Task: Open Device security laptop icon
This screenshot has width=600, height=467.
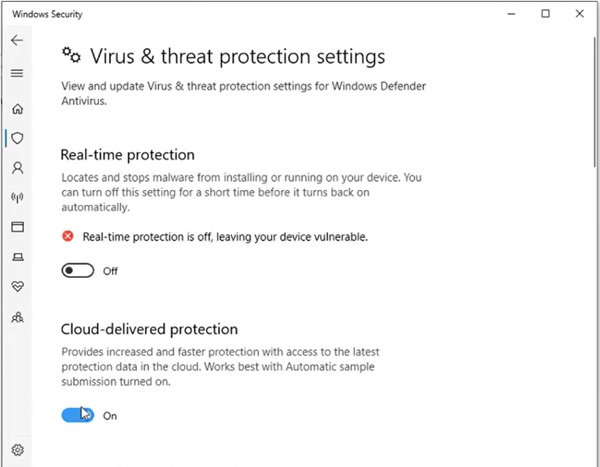Action: point(16,257)
